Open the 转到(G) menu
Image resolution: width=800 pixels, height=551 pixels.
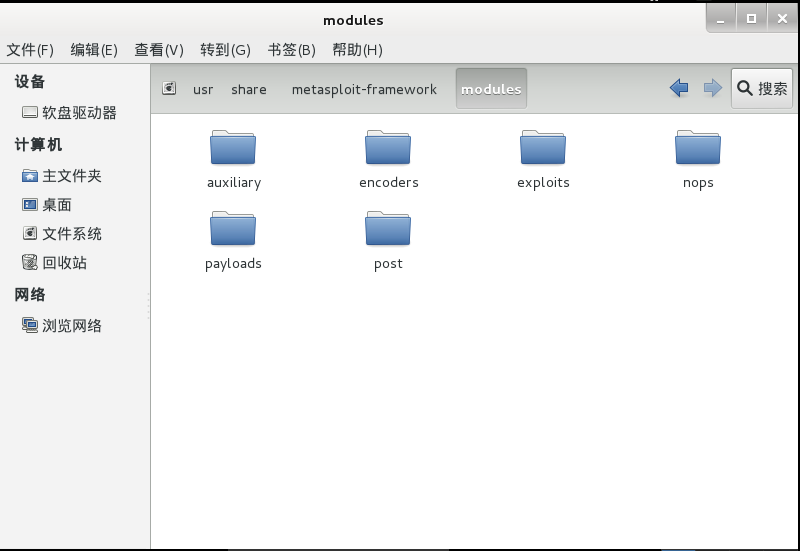point(225,50)
